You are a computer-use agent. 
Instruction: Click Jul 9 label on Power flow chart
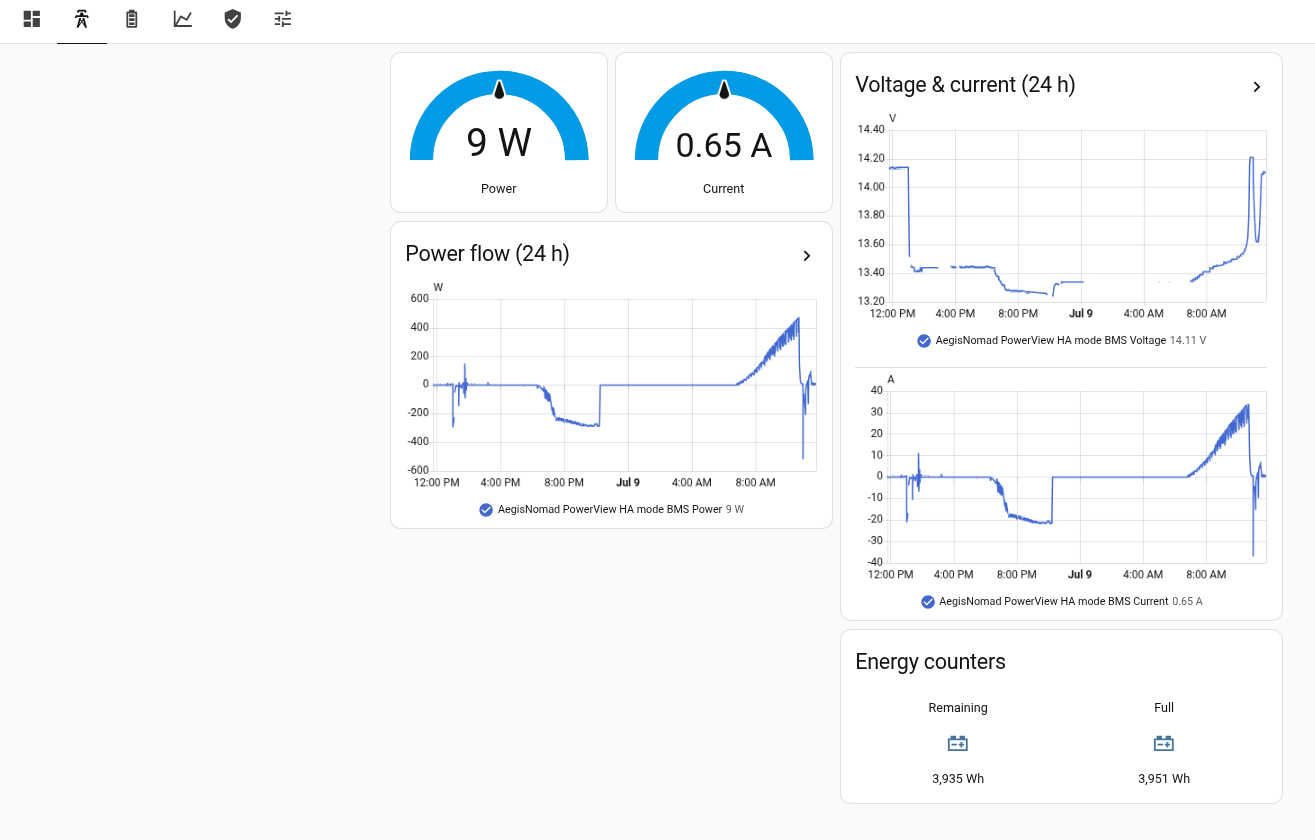pos(628,483)
